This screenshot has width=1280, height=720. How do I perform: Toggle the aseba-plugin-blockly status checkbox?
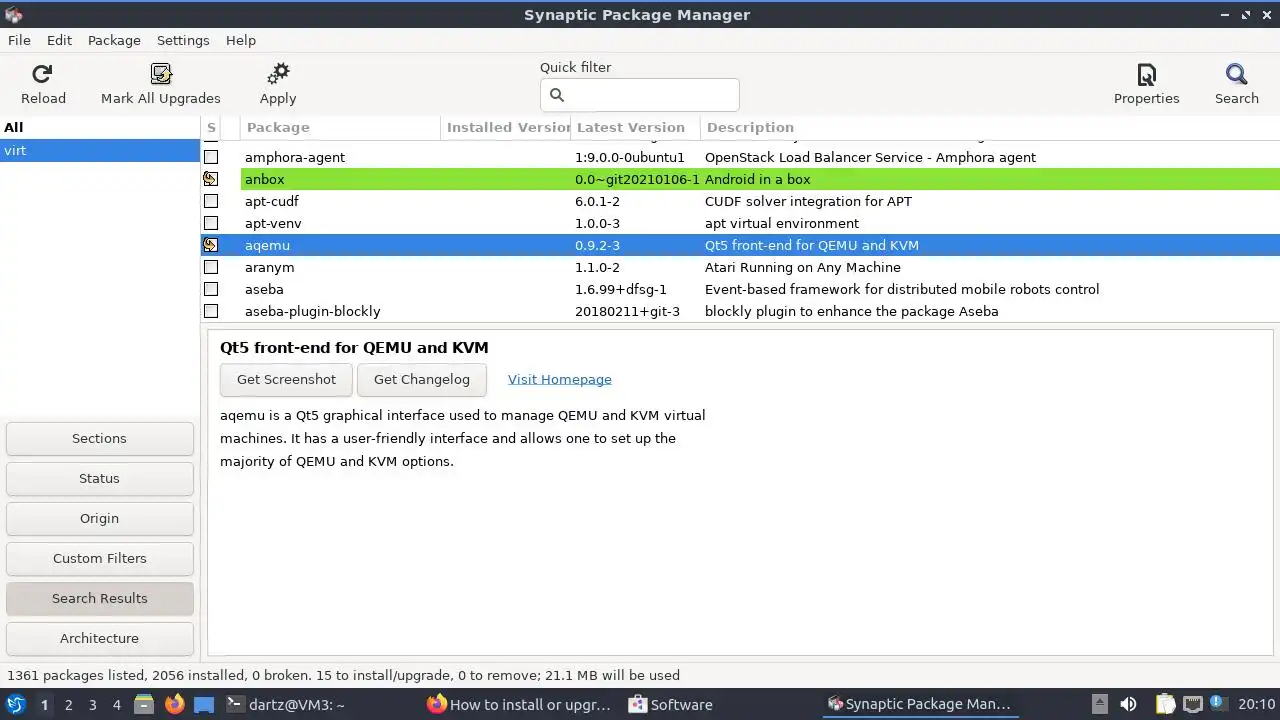pyautogui.click(x=211, y=311)
